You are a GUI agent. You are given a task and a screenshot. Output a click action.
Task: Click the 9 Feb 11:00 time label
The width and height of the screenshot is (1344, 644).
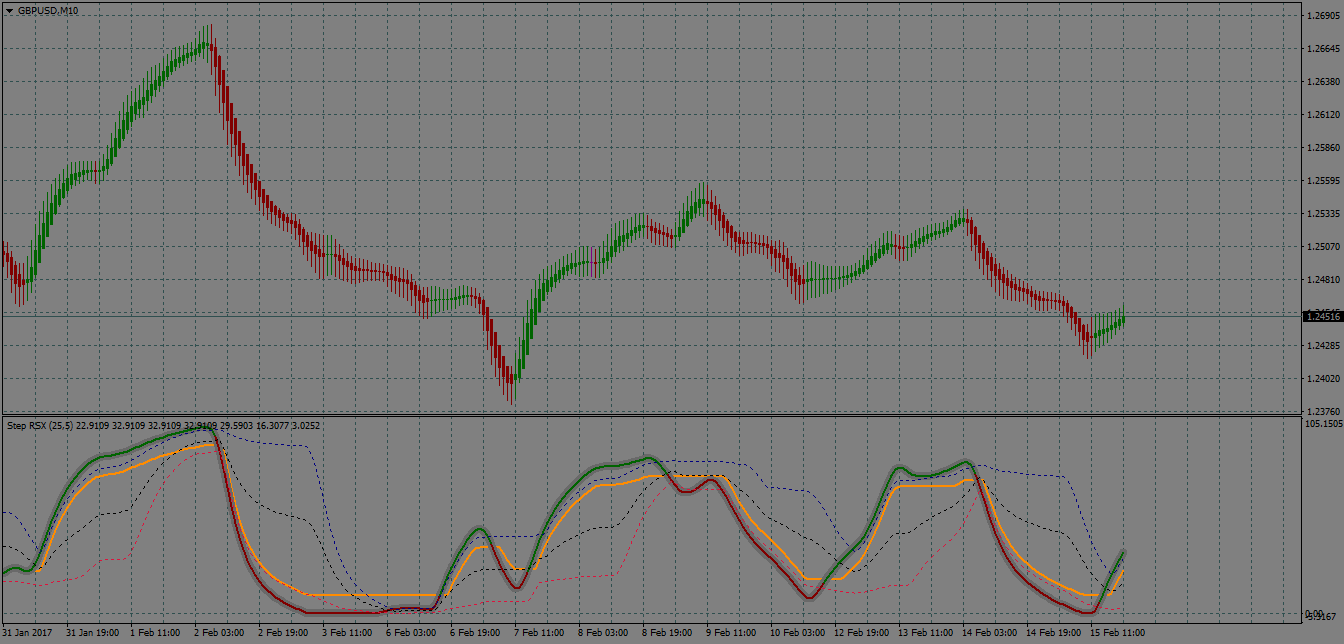731,633
